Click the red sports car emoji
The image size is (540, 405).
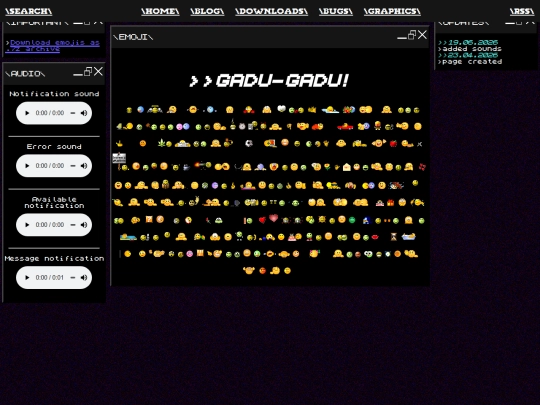[x=345, y=127]
